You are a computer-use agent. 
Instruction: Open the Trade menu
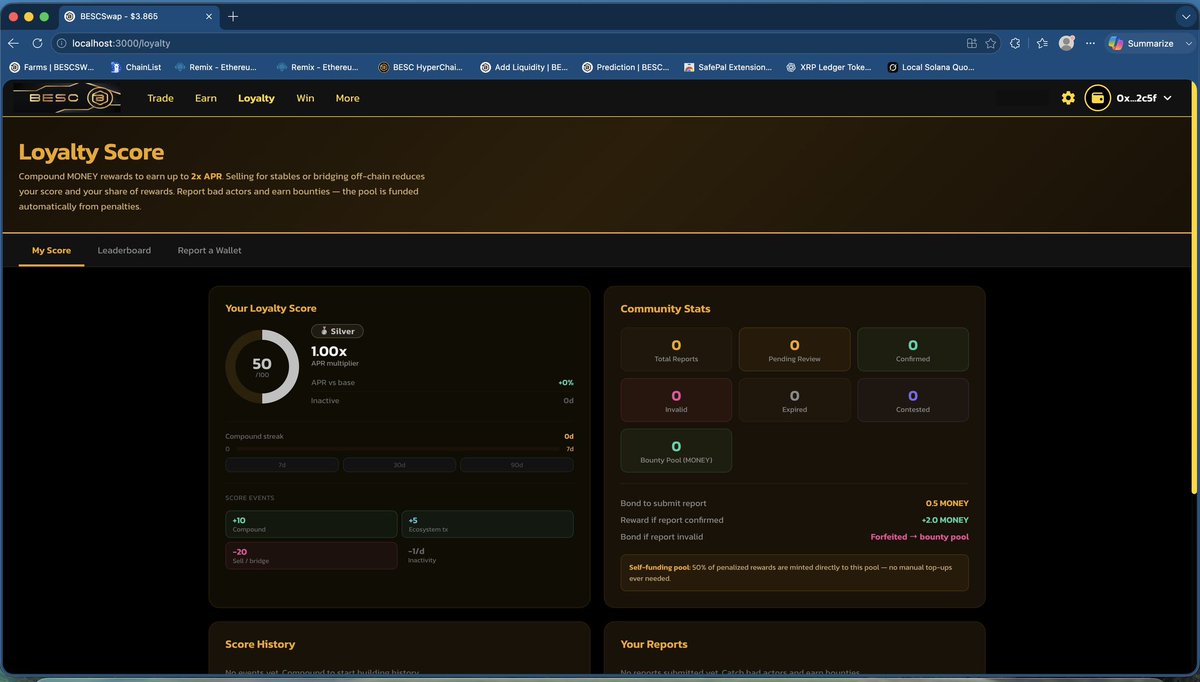(x=160, y=98)
